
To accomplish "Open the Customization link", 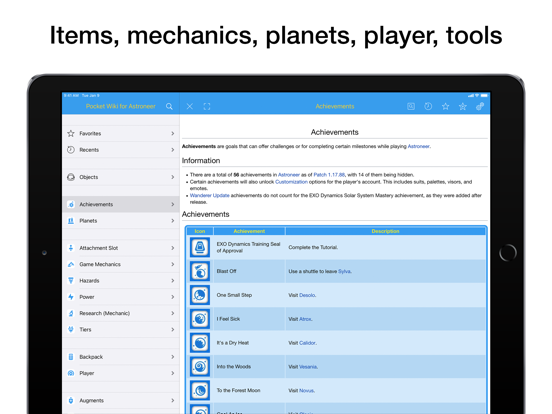I will tap(291, 182).
